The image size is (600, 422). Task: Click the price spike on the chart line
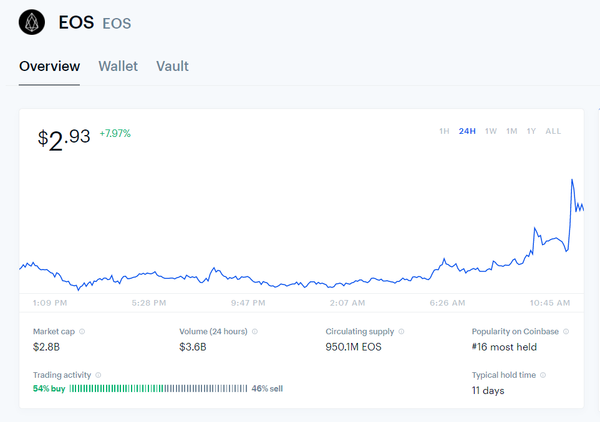point(572,181)
